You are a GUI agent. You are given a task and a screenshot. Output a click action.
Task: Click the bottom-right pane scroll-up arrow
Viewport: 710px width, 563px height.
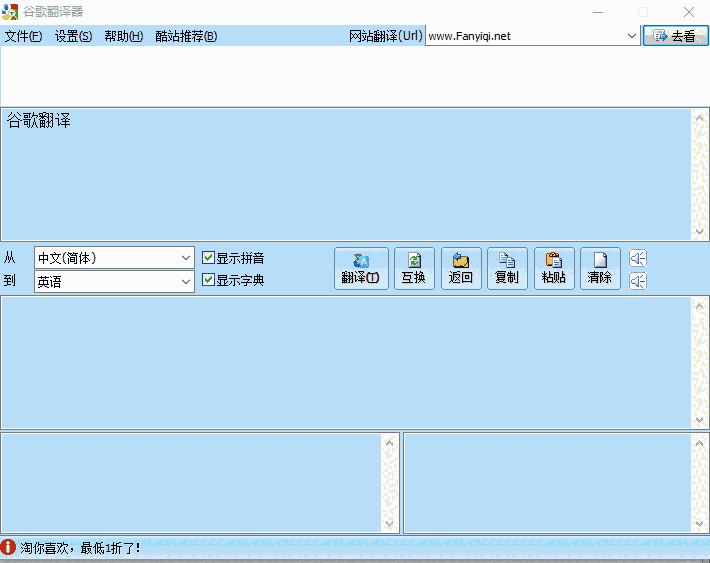700,443
